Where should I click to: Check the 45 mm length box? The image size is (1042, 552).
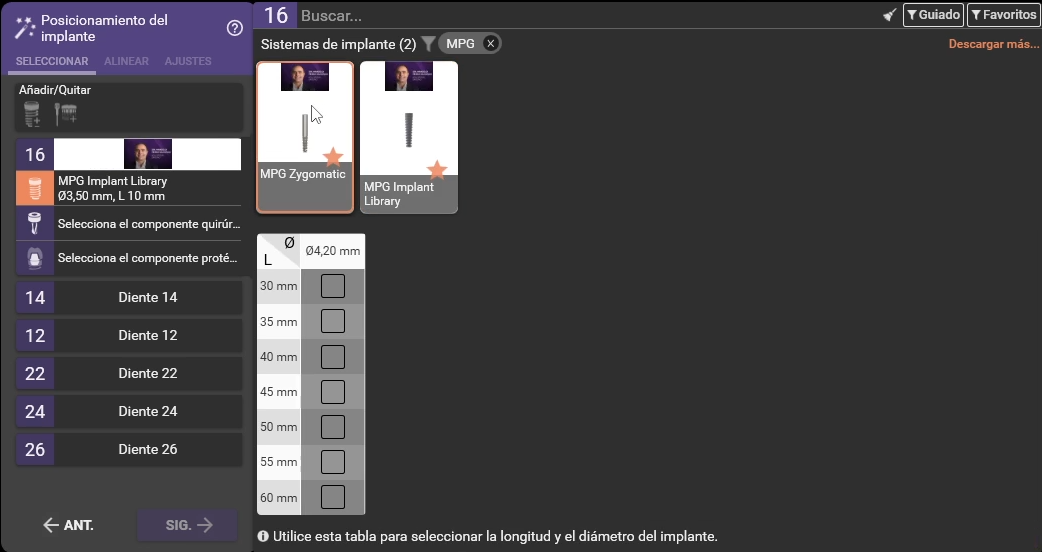[x=333, y=392]
